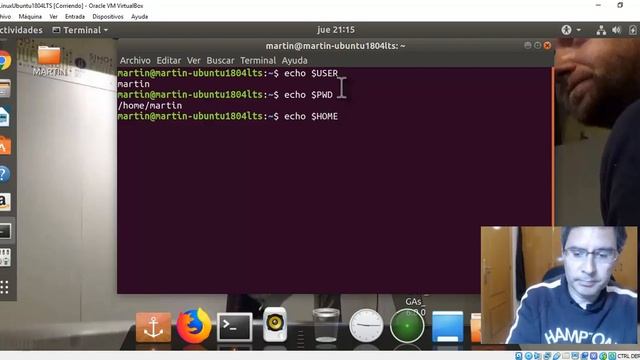The image size is (640, 360).
Task: Launch Firefox from the bottom dock
Action: (194, 326)
